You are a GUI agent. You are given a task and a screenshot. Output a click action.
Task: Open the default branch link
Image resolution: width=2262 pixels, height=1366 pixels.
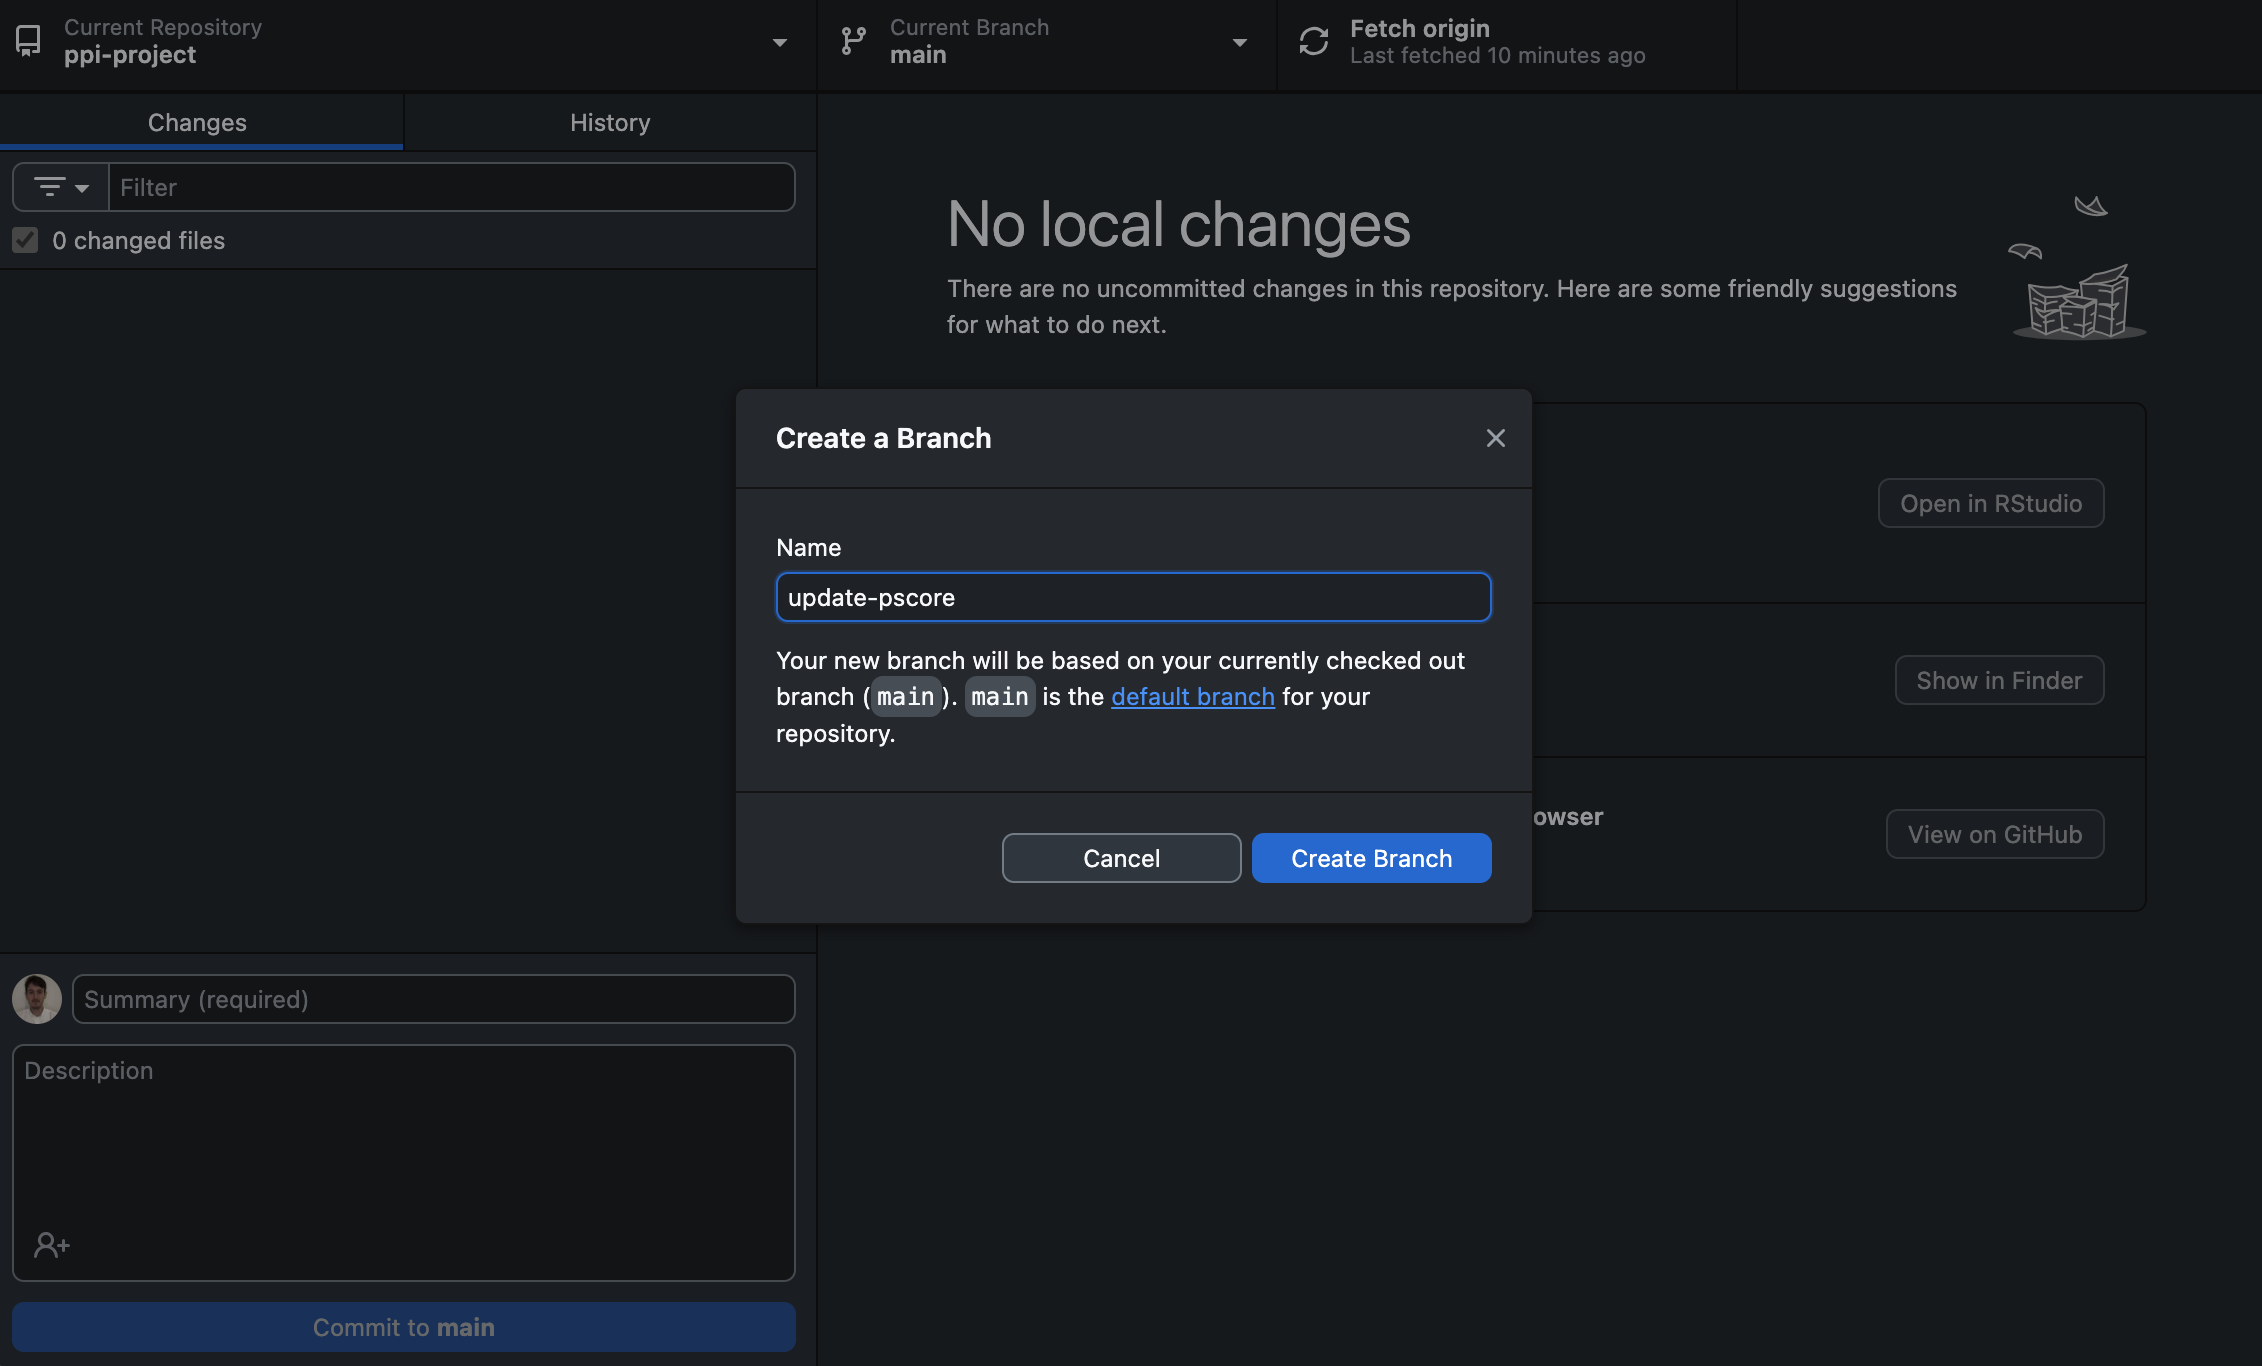pos(1192,696)
